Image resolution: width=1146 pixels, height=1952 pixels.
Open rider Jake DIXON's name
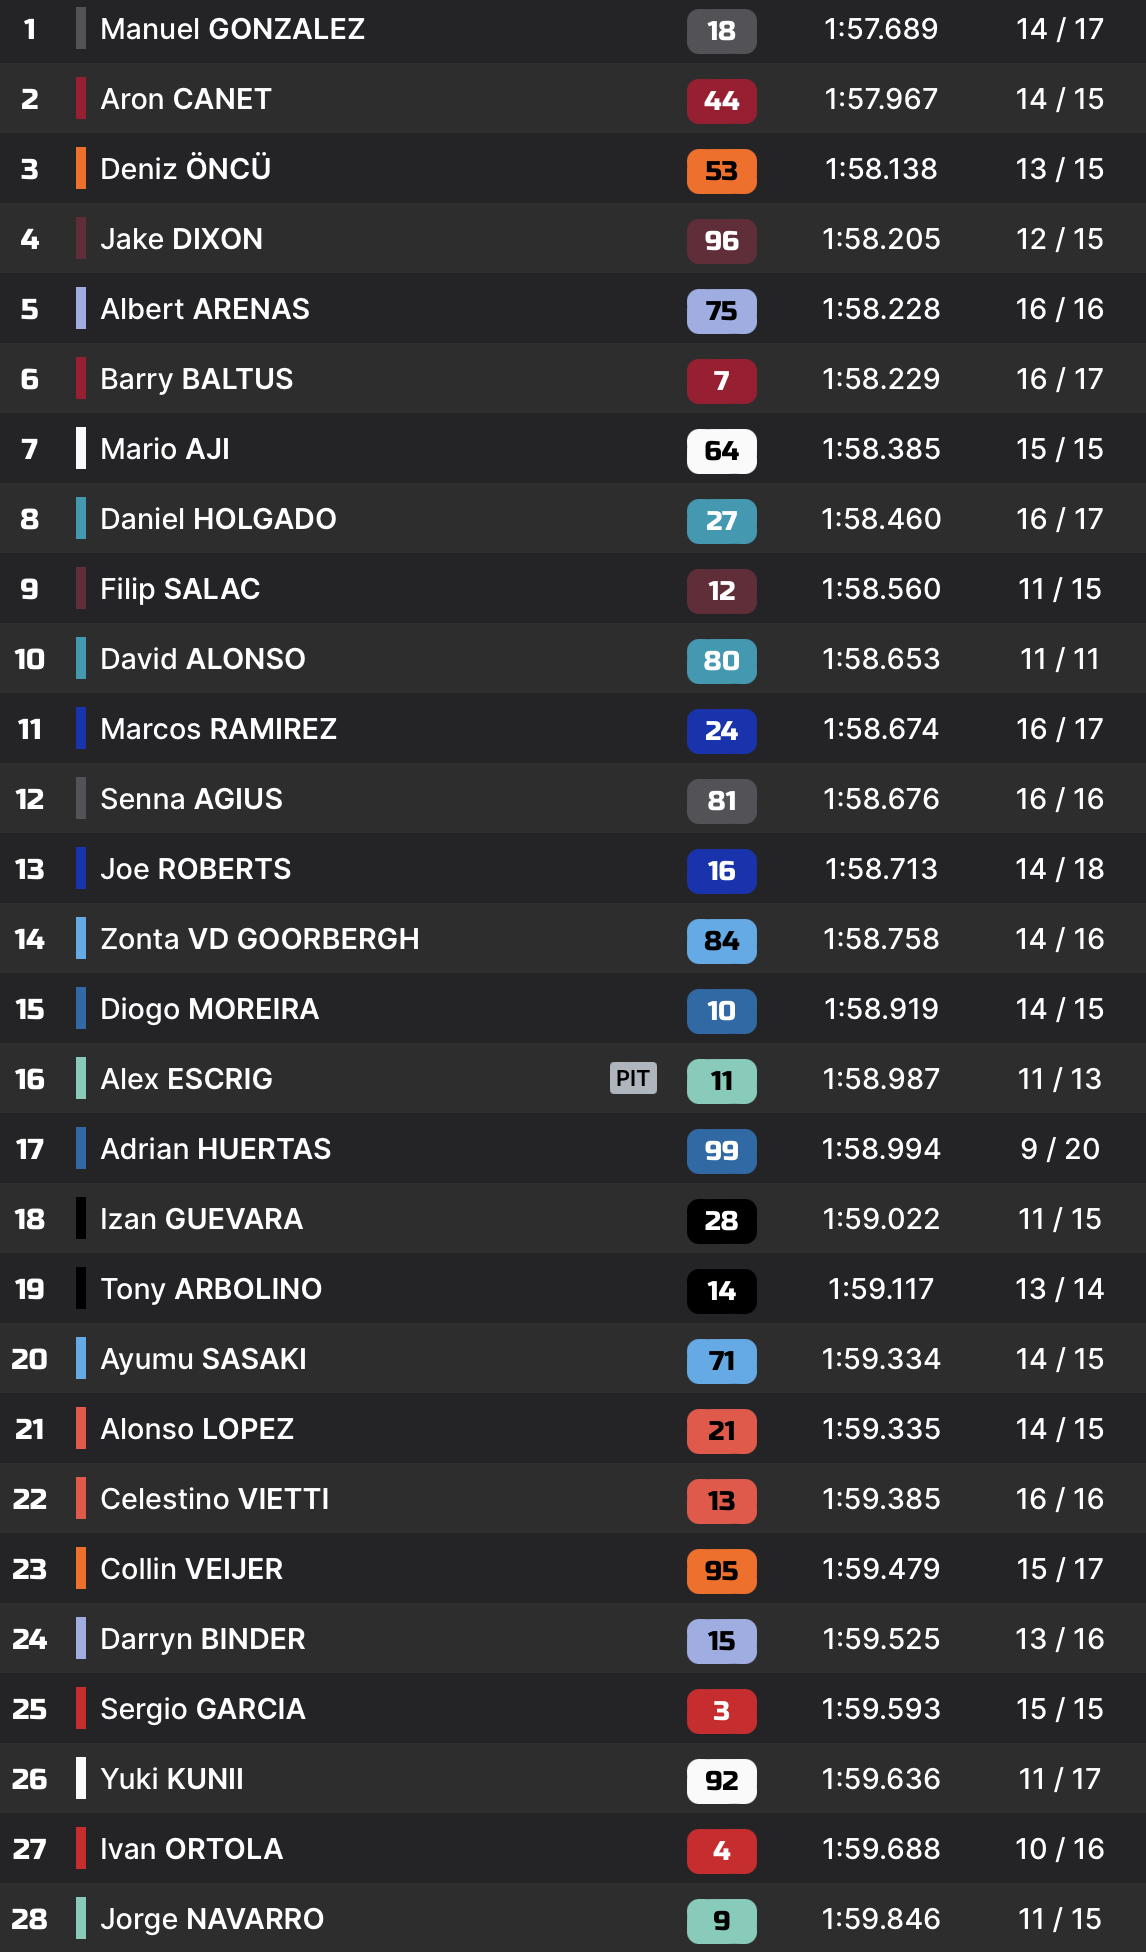(181, 239)
